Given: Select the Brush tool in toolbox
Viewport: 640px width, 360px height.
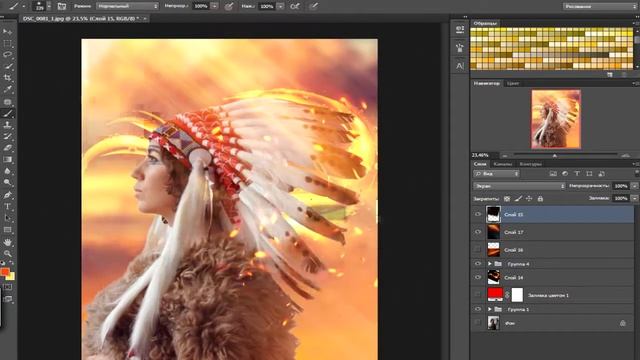Looking at the screenshot, I should click(x=7, y=113).
